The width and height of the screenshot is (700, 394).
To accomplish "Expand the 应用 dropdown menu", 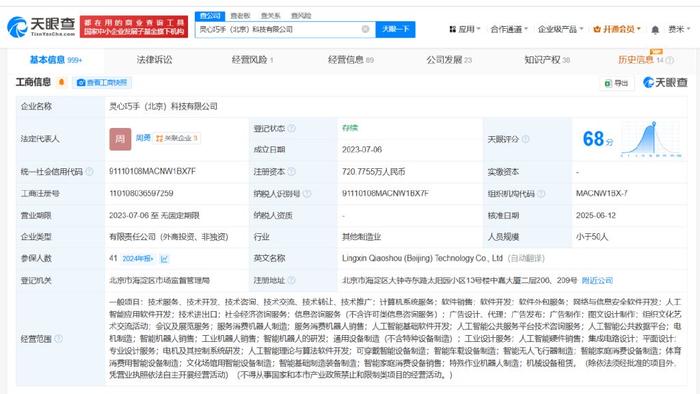I will point(464,29).
